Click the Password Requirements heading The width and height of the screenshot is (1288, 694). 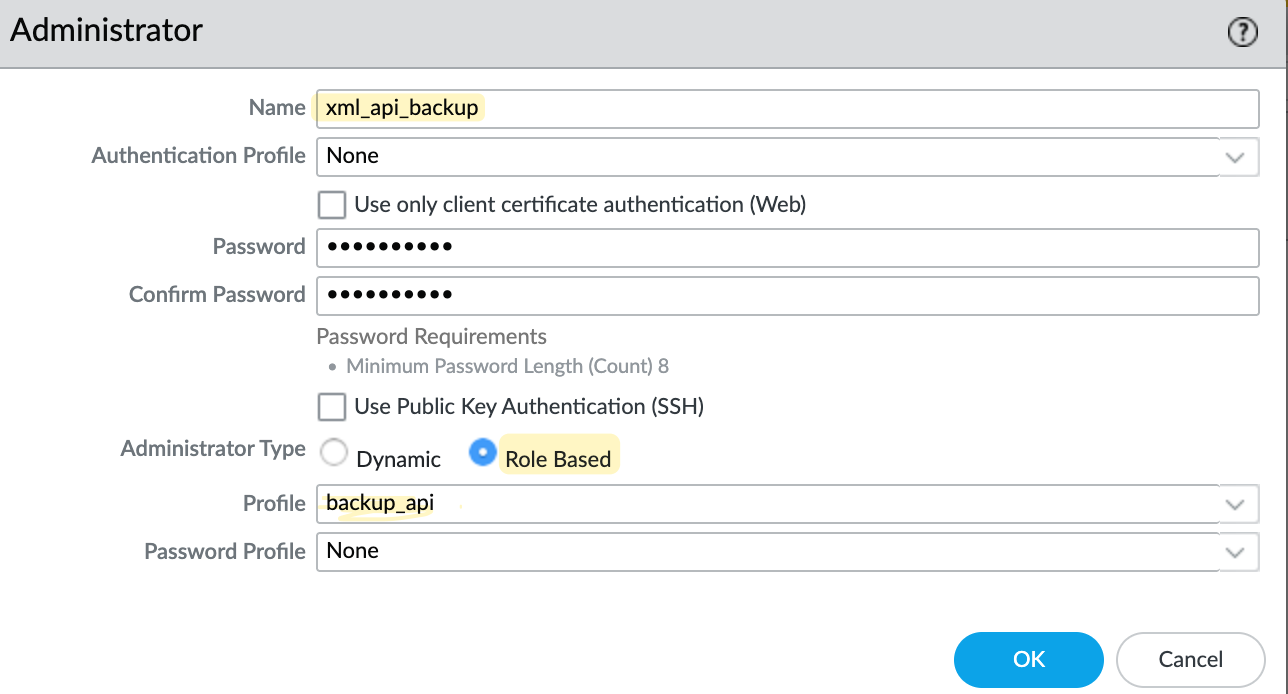click(x=431, y=336)
